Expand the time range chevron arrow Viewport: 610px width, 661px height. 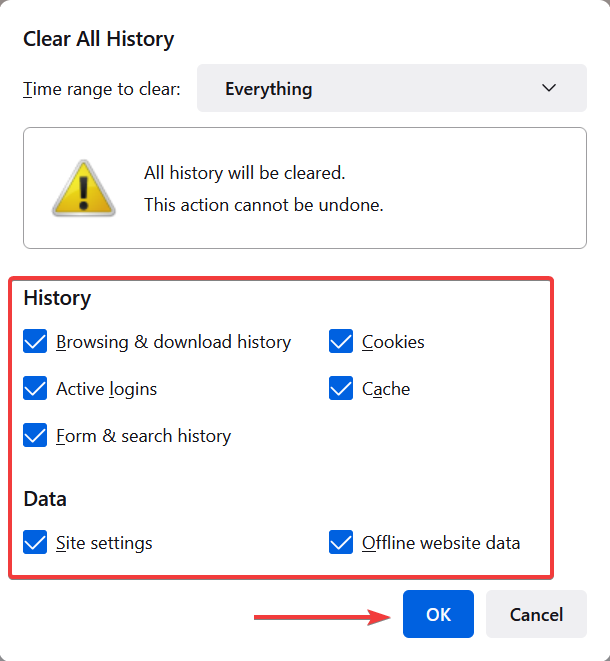point(548,88)
